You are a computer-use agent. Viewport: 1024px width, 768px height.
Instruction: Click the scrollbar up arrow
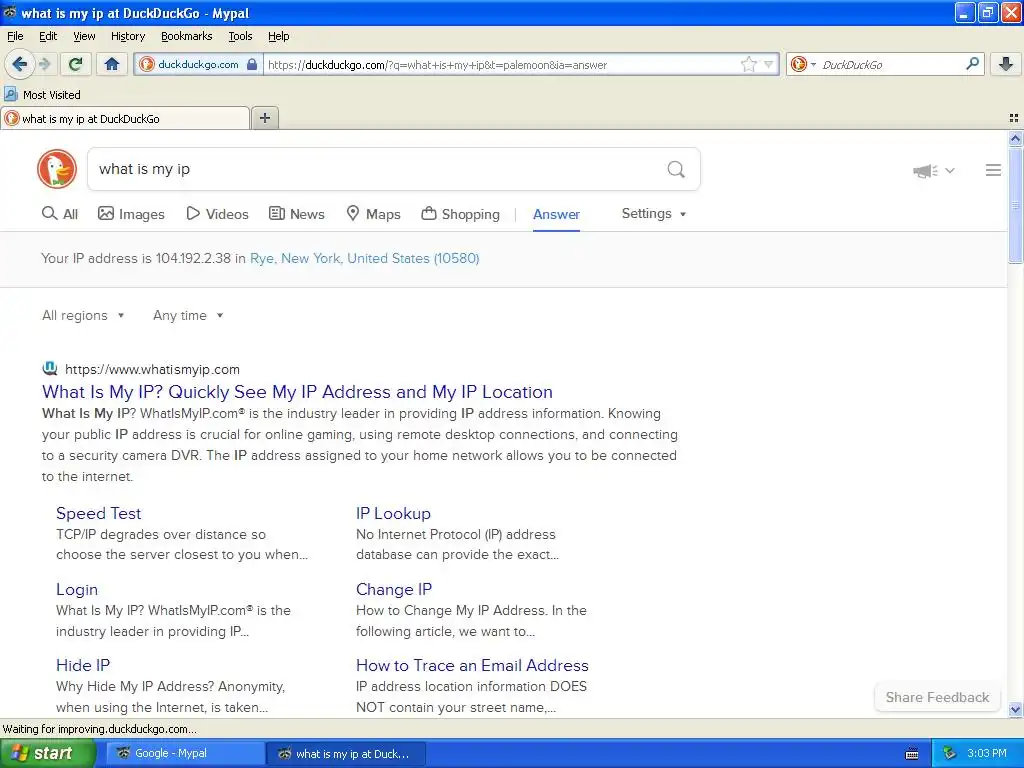point(1015,138)
